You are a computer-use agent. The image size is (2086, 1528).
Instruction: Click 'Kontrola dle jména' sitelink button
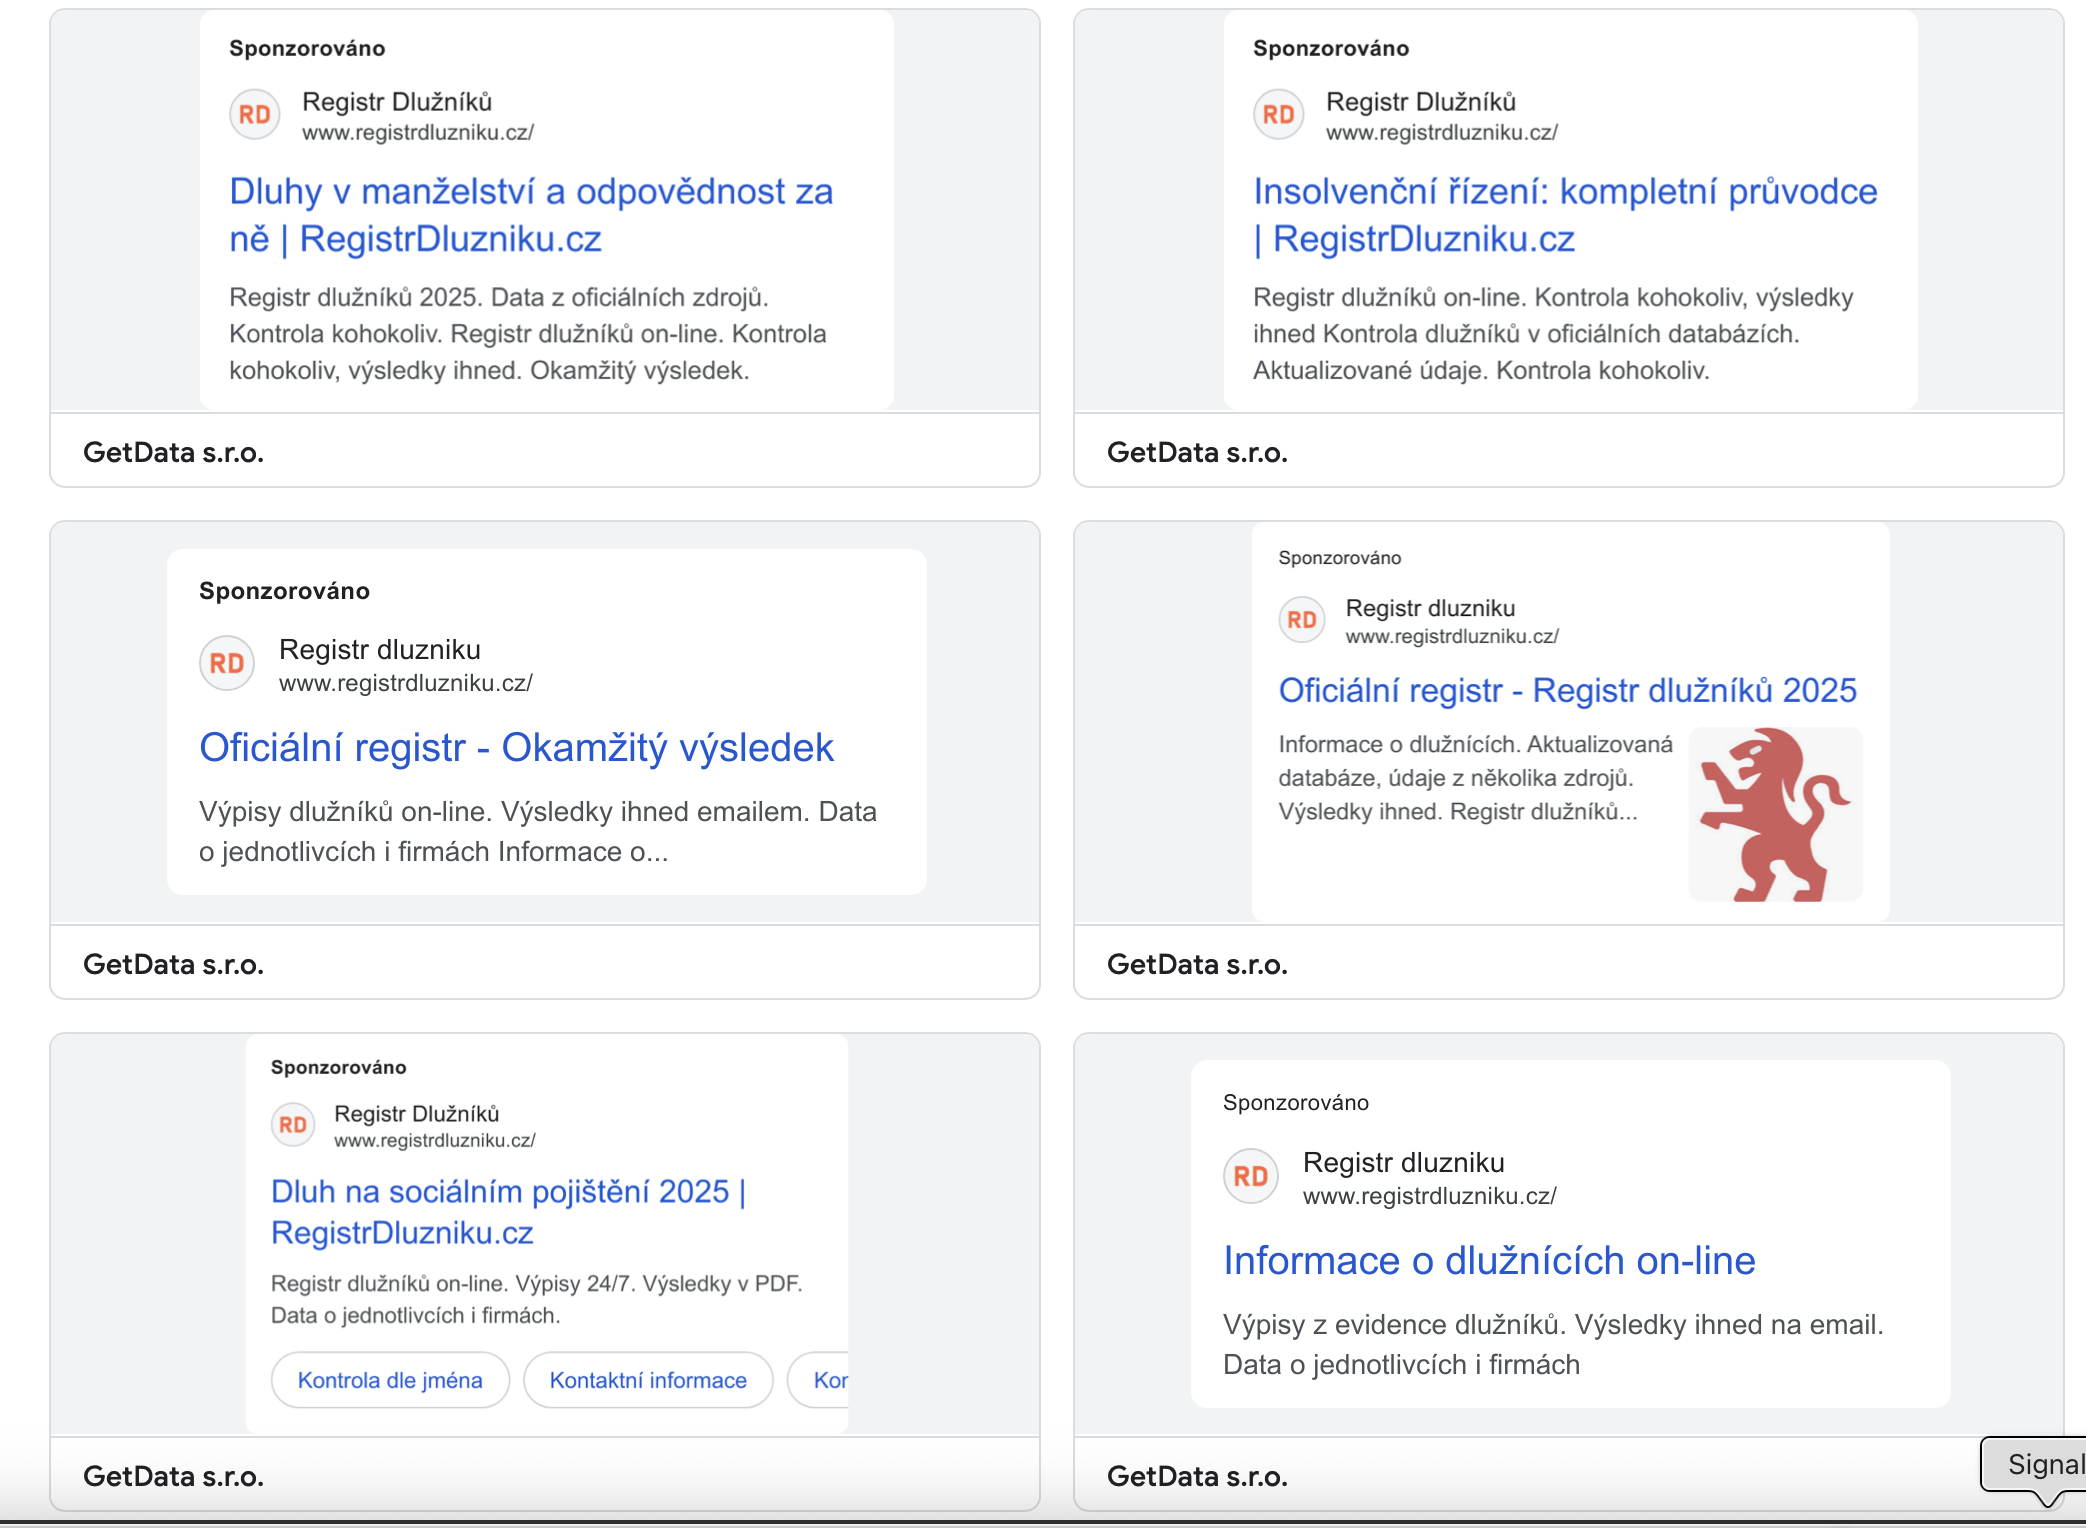(390, 1380)
